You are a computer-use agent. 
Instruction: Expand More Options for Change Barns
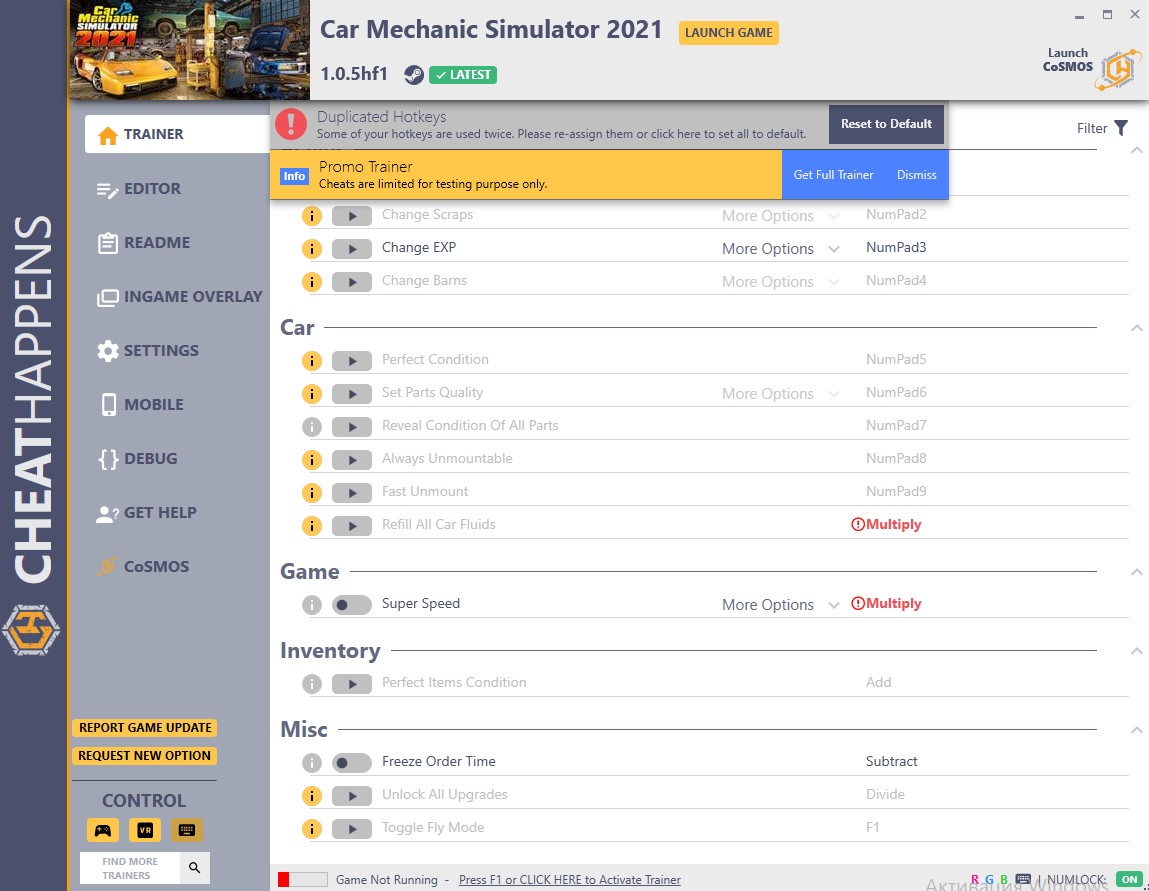click(x=780, y=281)
